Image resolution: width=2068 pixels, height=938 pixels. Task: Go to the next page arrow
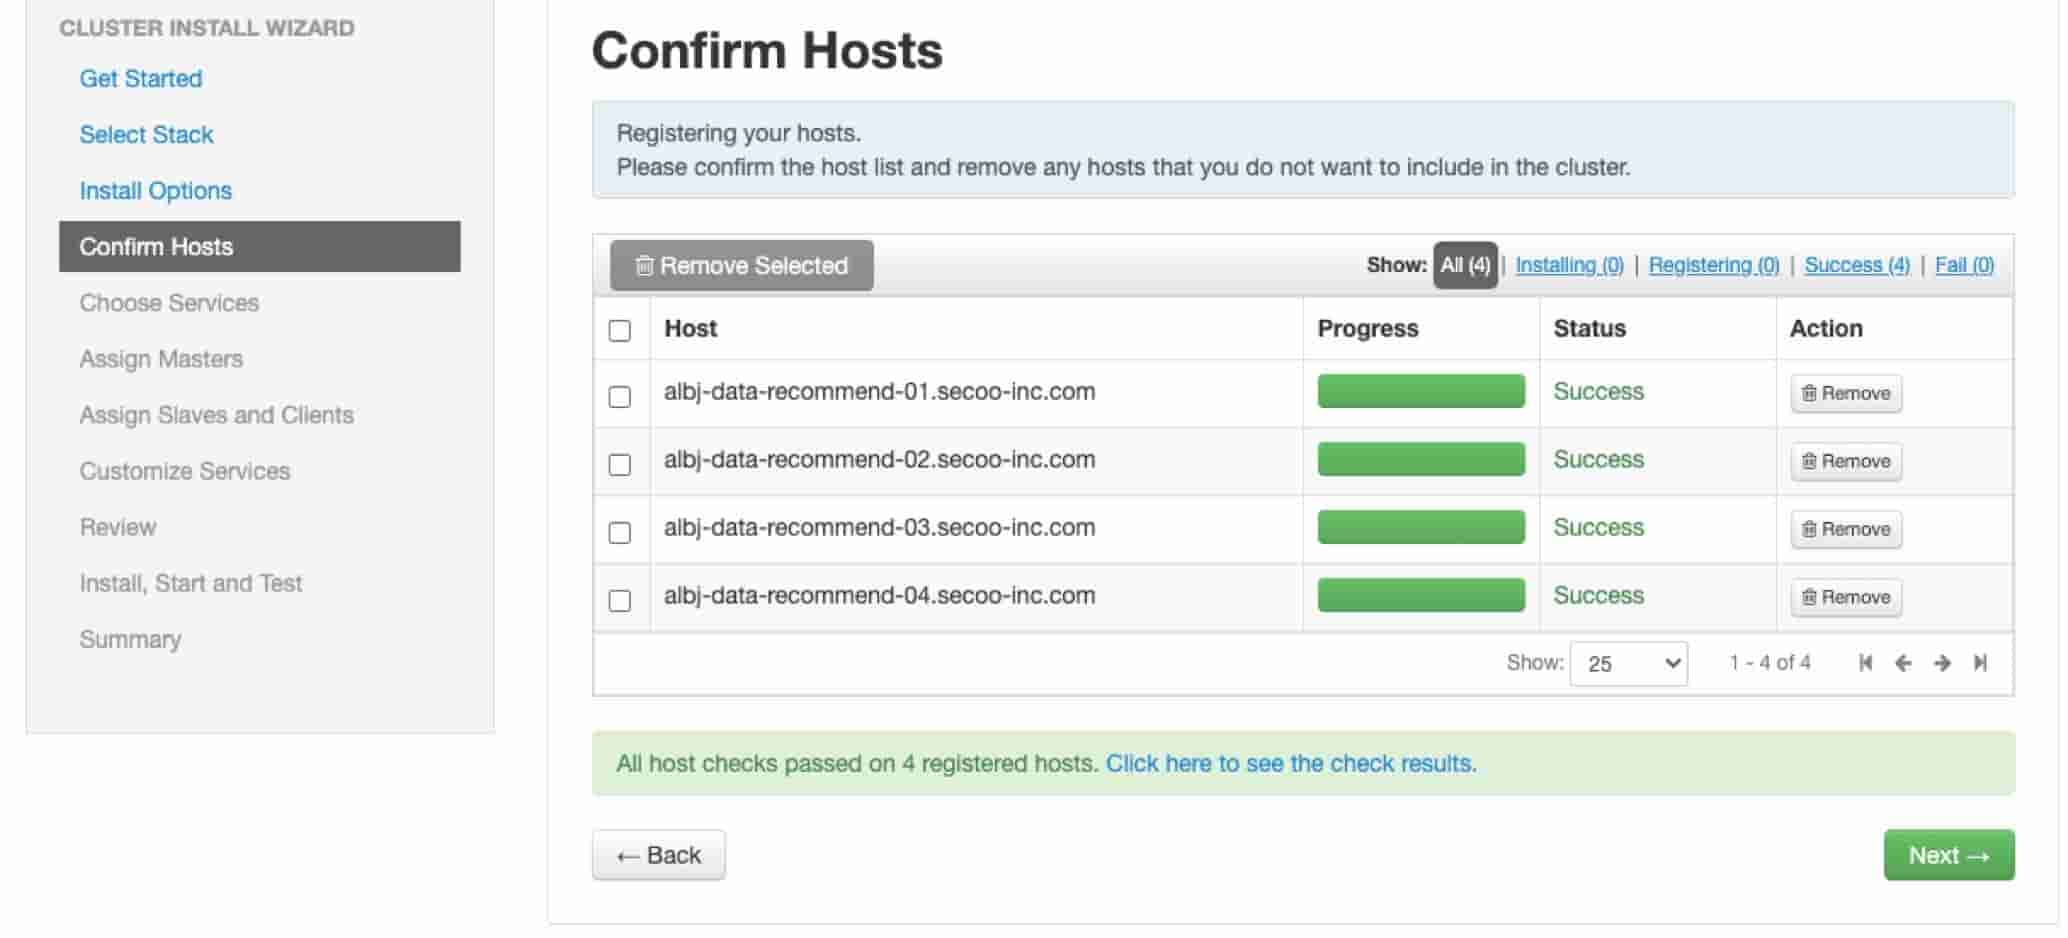[1942, 663]
